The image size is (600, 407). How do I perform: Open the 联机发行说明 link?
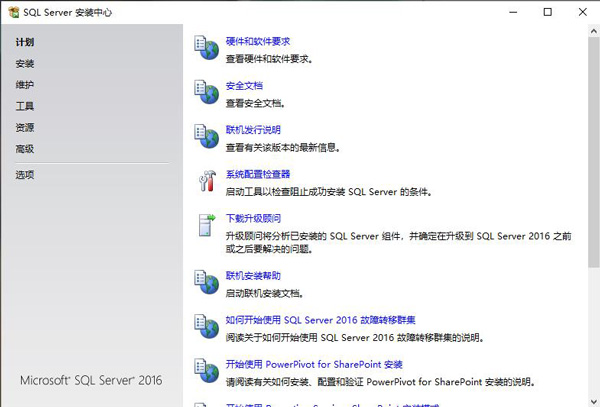click(253, 130)
